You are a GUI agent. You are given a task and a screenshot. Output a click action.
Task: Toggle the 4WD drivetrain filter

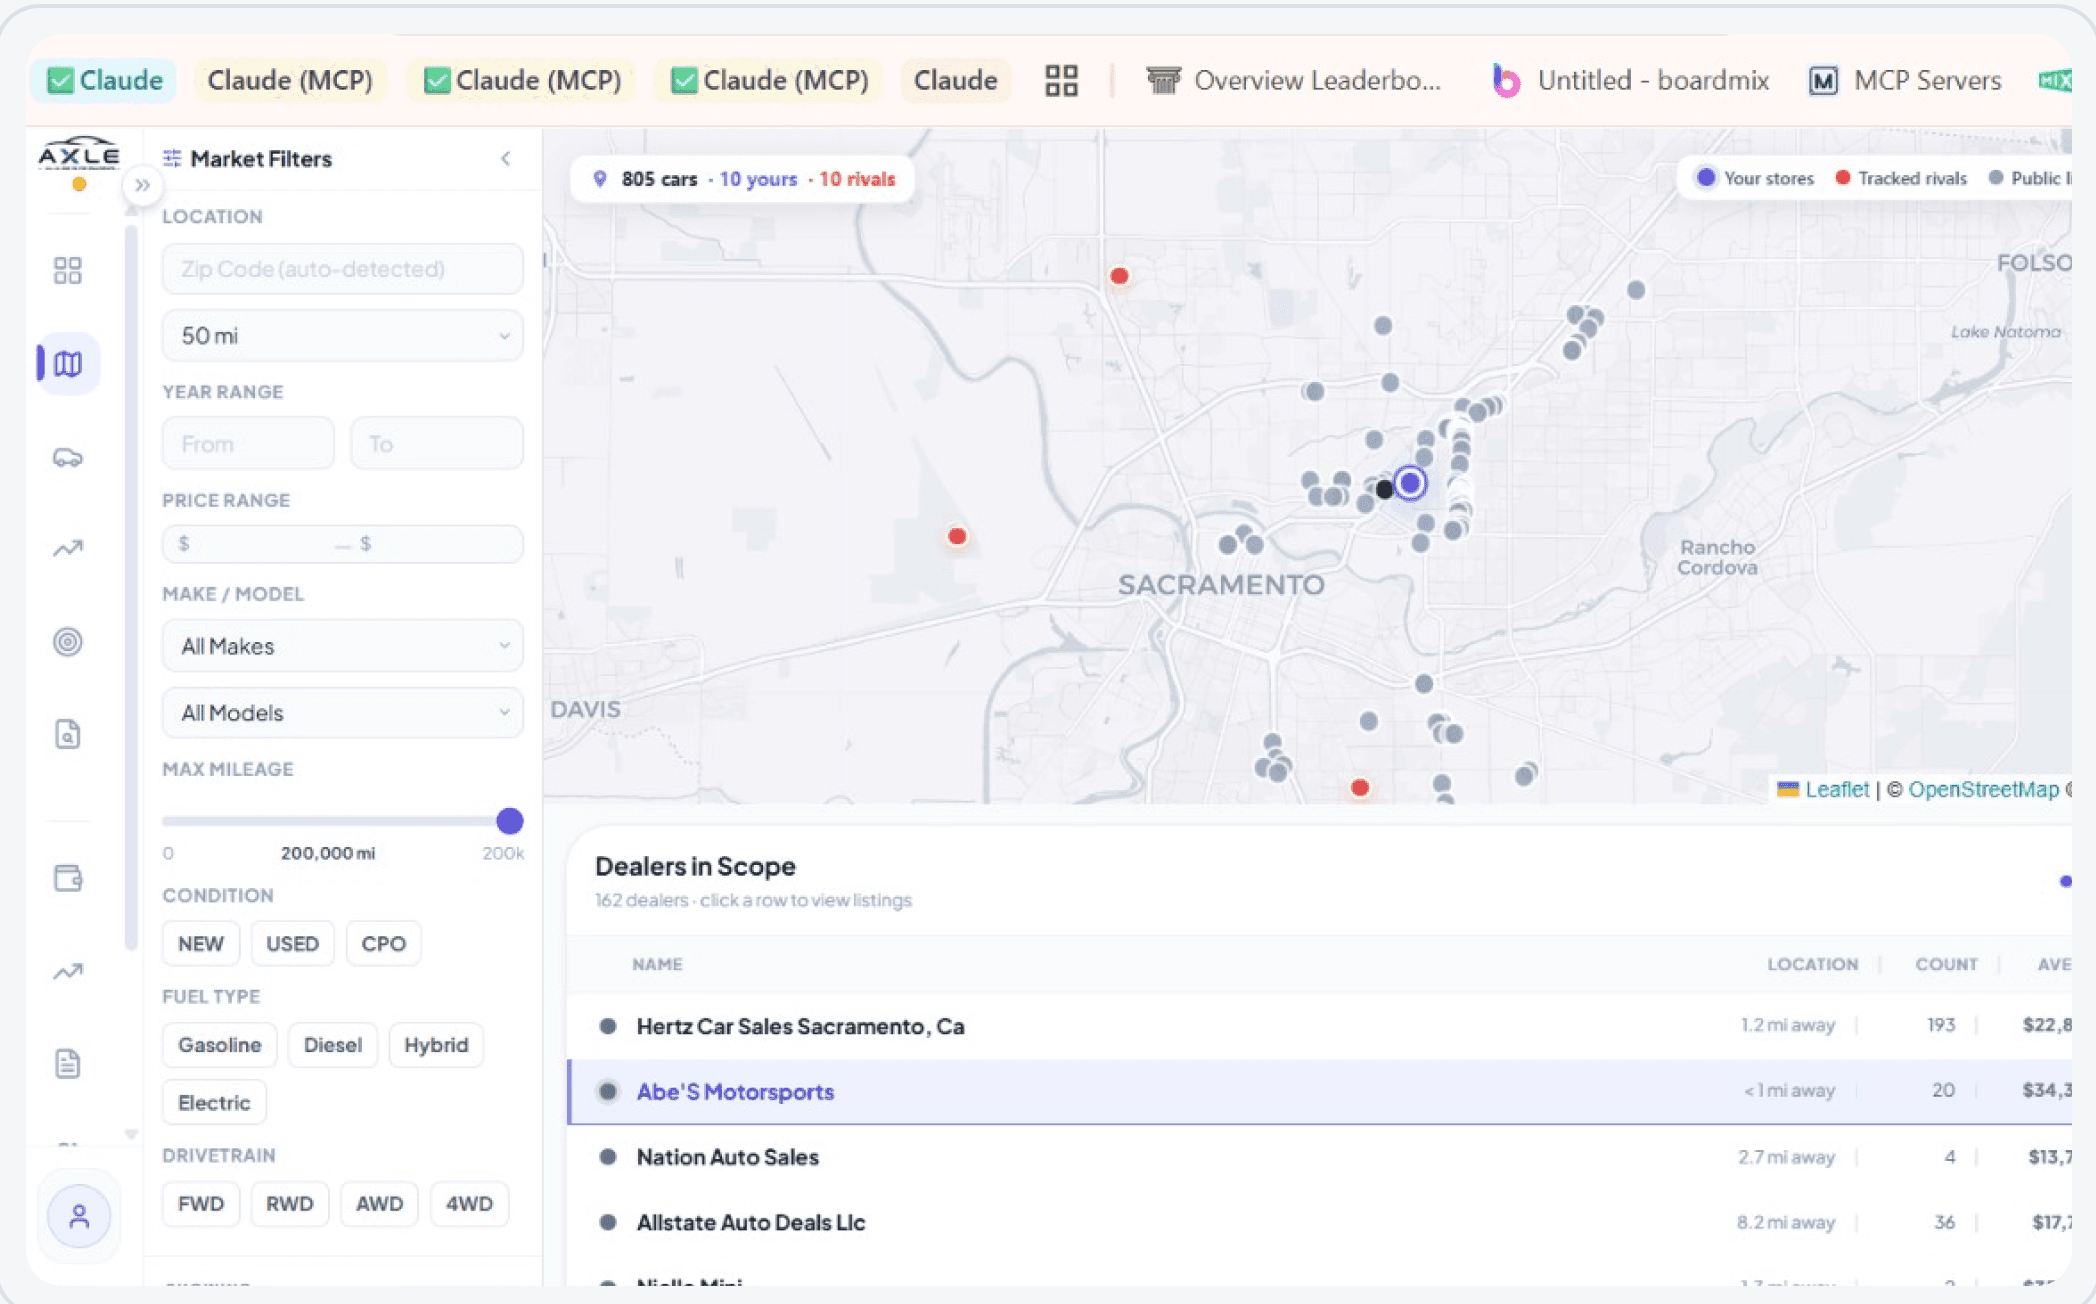point(469,1204)
